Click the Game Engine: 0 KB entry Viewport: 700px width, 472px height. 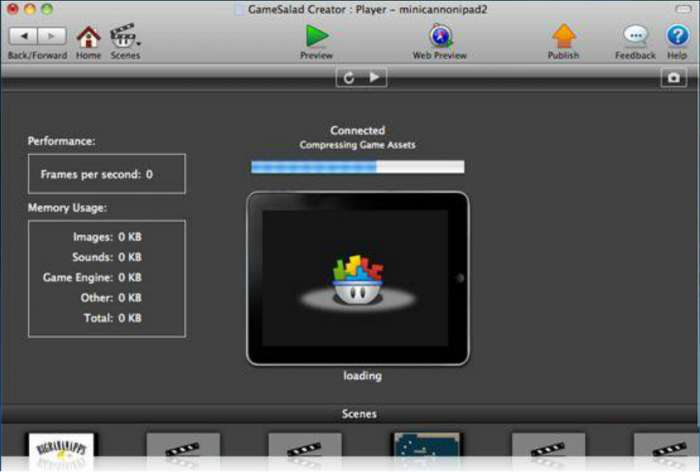[x=92, y=277]
